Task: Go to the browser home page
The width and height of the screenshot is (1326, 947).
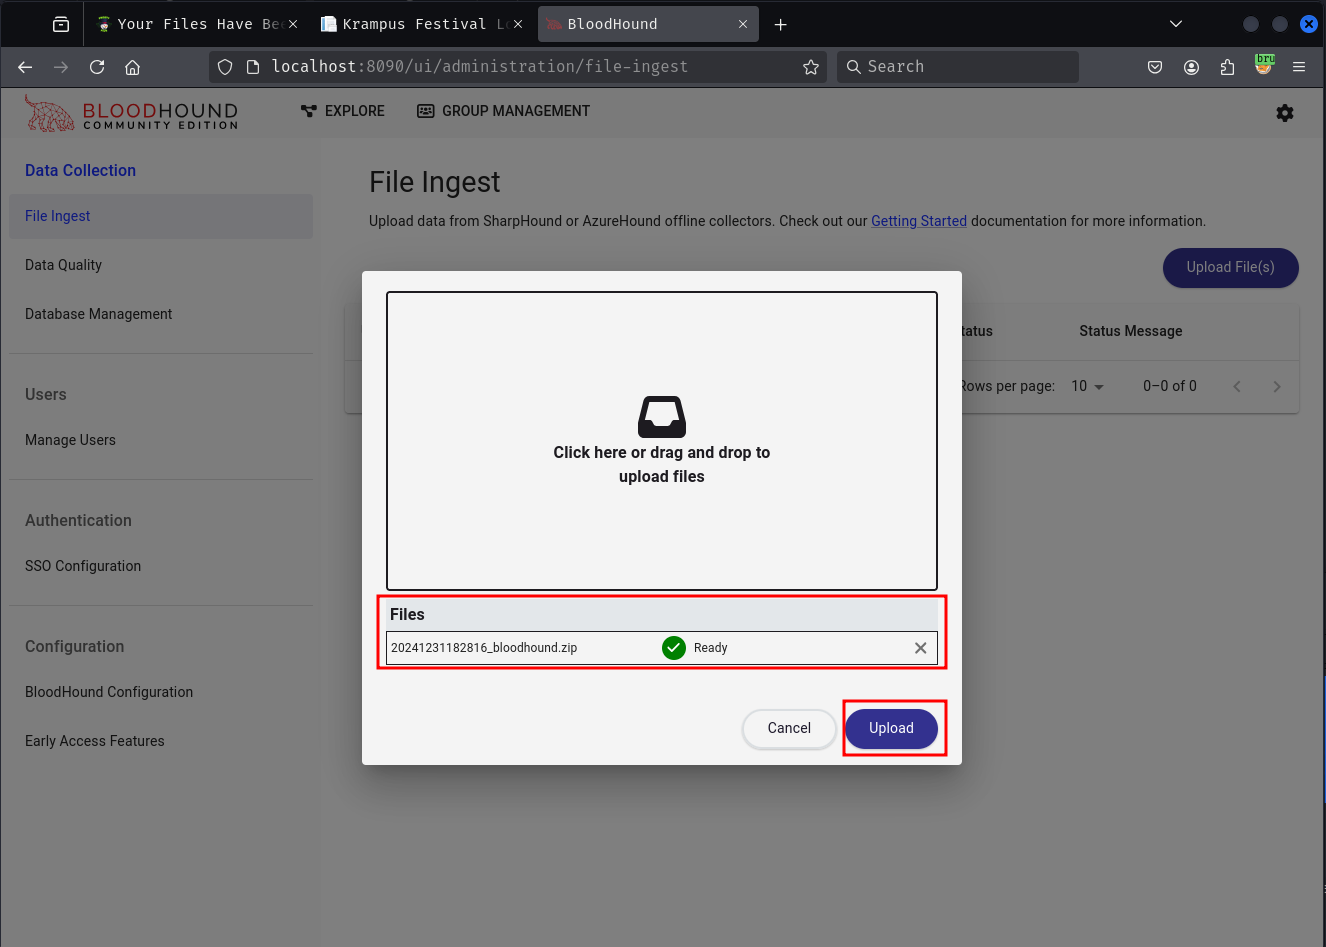Action: (132, 67)
